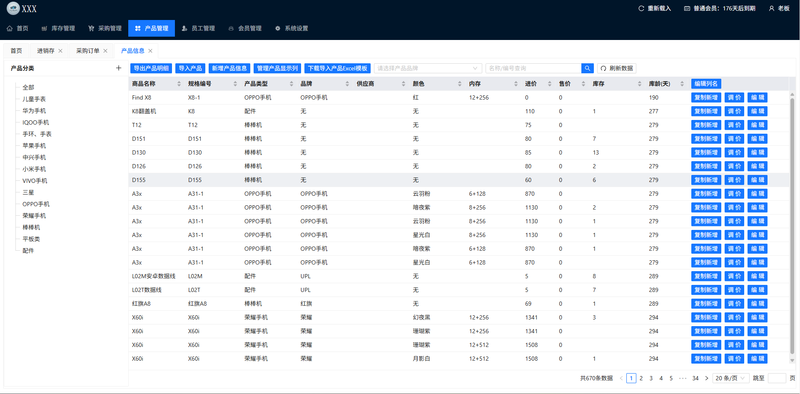Focus the 名称/编号查询 search field
Screen dimensions: 800x394
click(533, 68)
